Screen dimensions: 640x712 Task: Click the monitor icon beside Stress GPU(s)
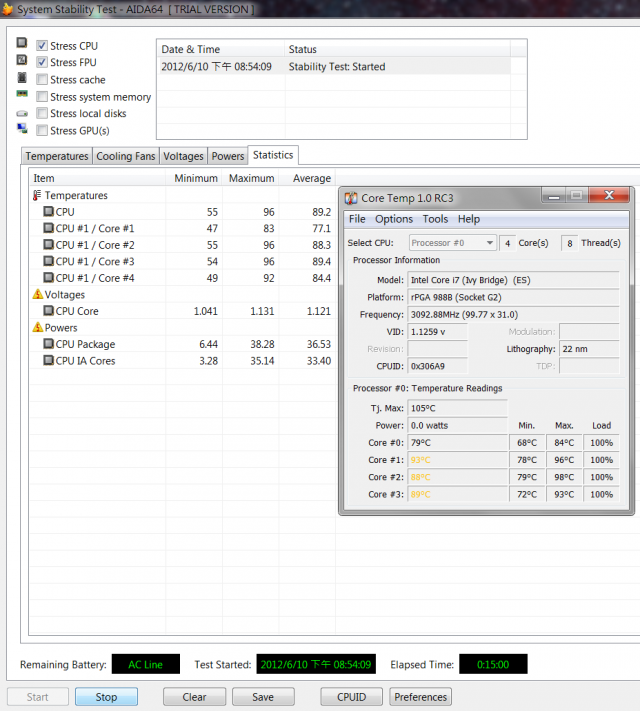[x=22, y=129]
